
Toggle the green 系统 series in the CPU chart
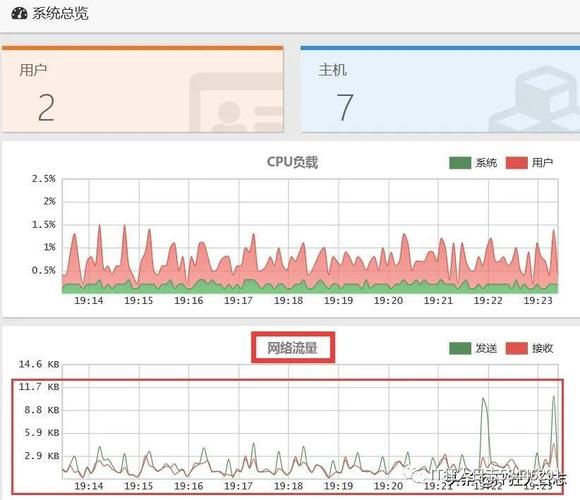pyautogui.click(x=460, y=163)
